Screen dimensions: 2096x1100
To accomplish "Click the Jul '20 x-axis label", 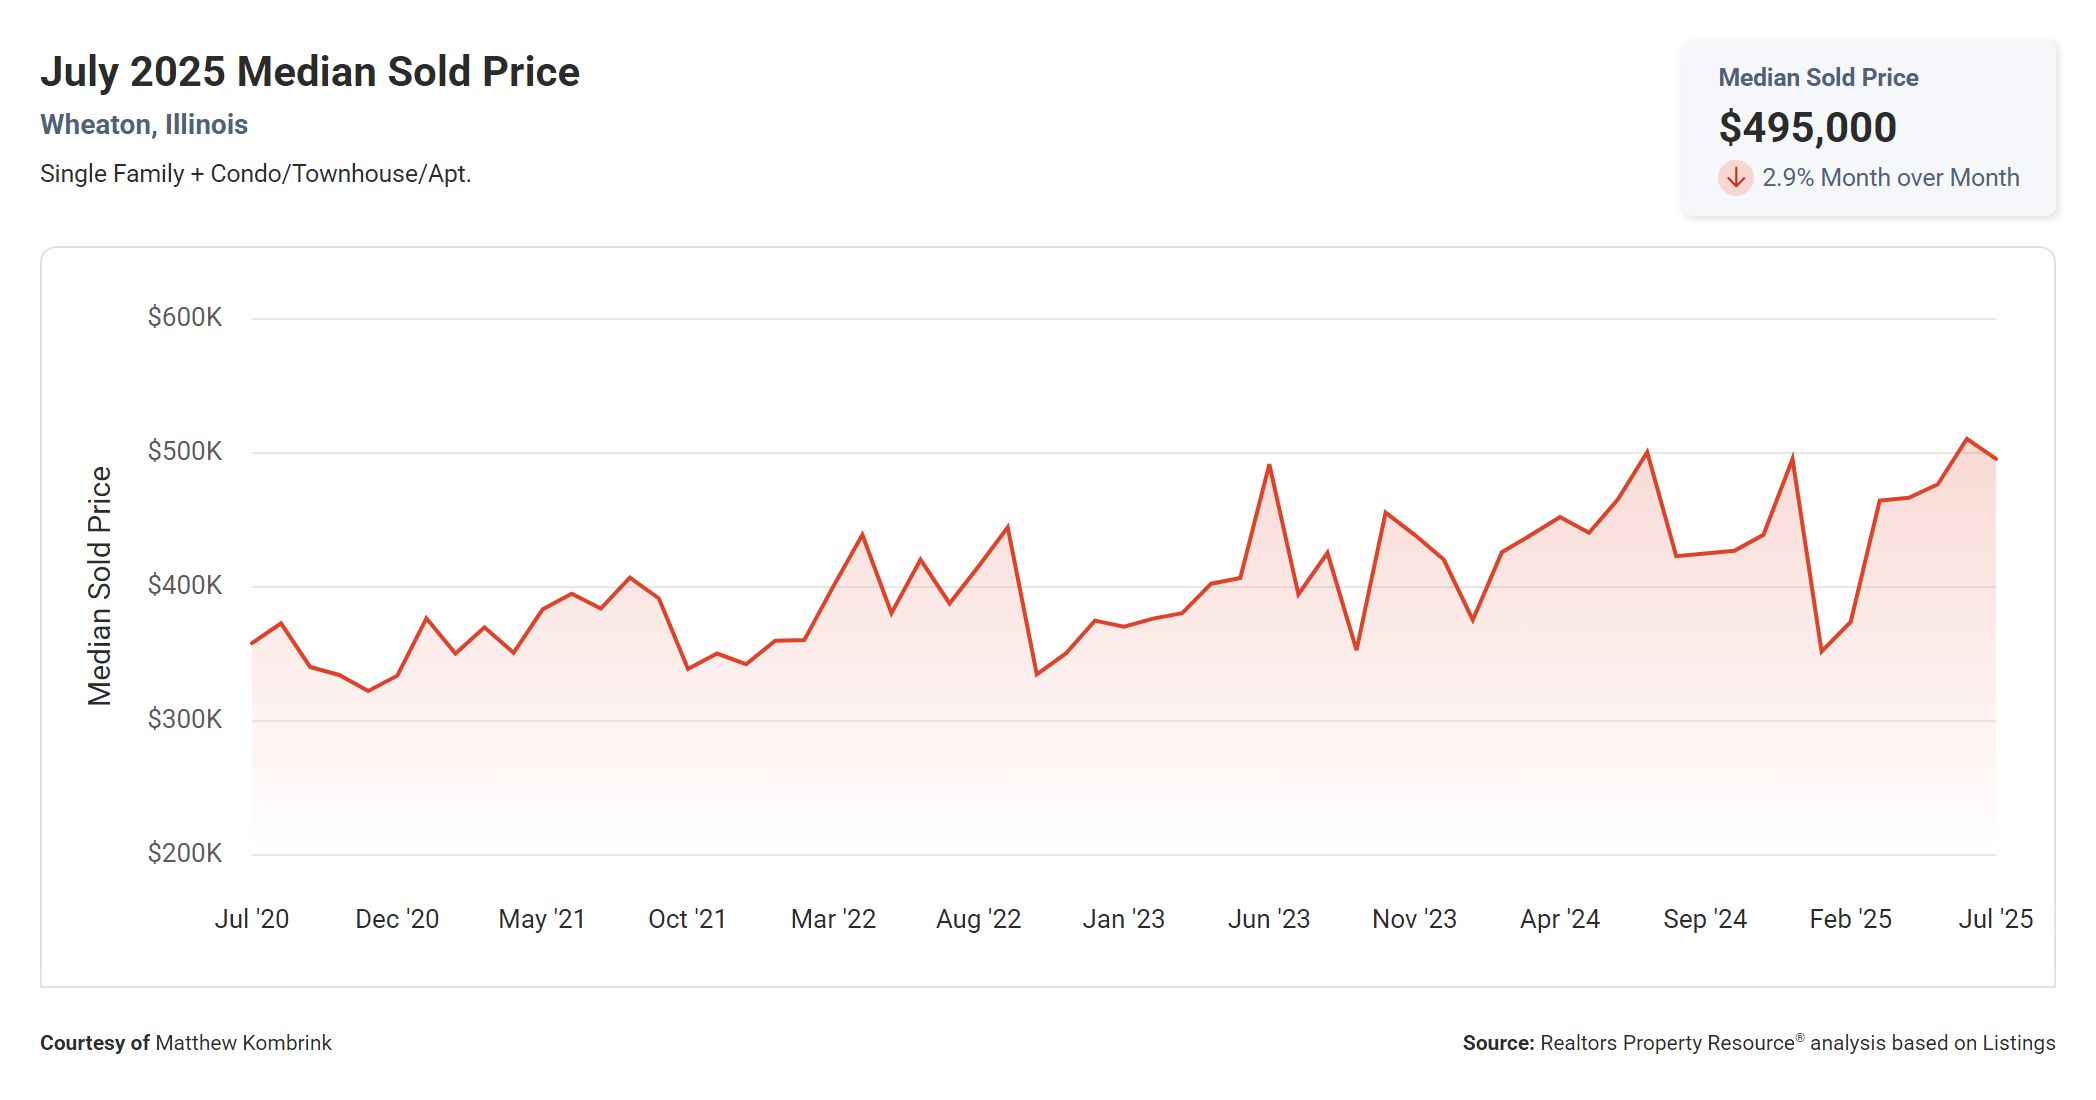I will (252, 919).
